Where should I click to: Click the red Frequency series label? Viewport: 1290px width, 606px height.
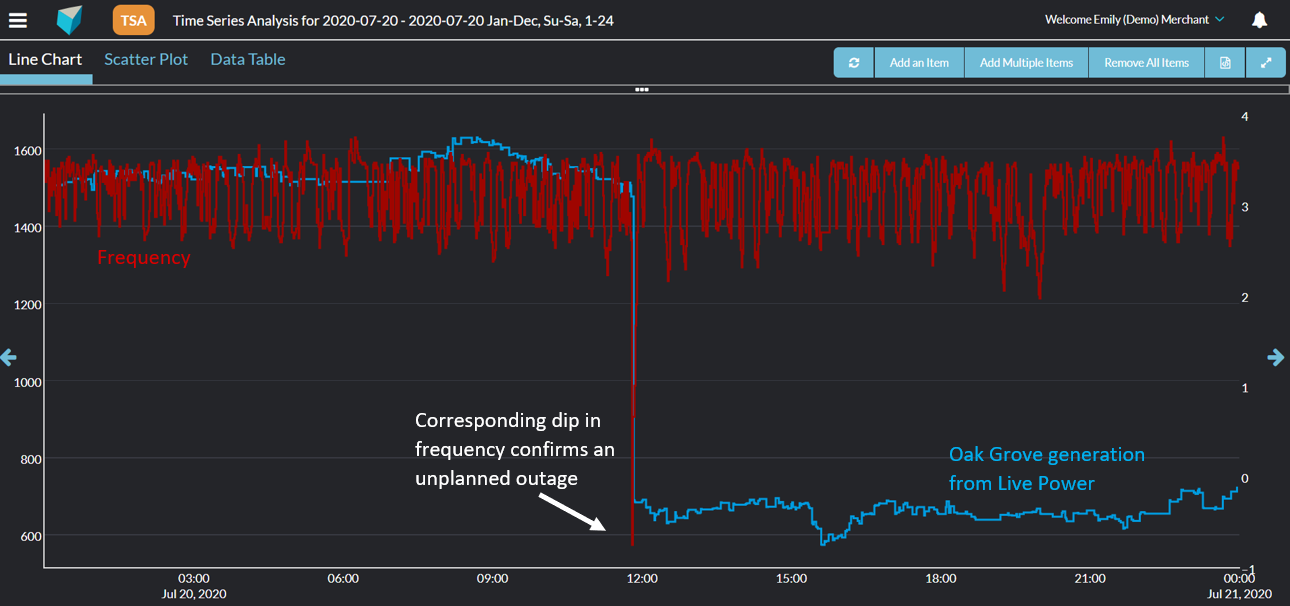(143, 257)
